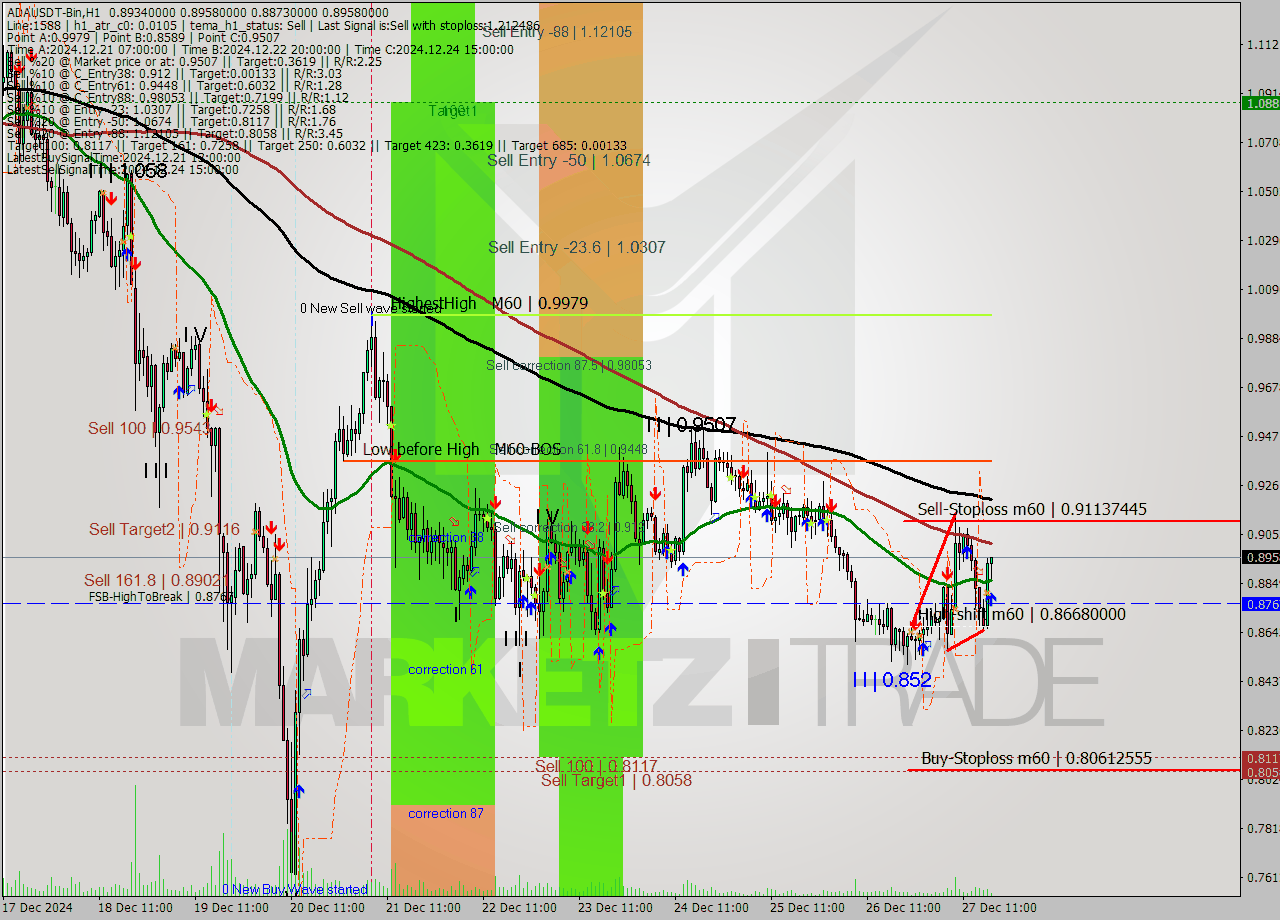Click the Buy-Stoploss m60 0.80612555 label

[x=1036, y=758]
